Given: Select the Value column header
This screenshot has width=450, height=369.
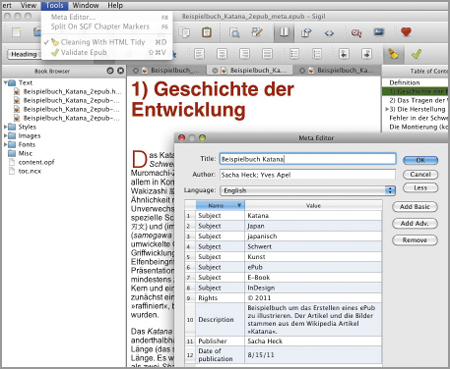Looking at the screenshot, I should click(313, 205).
